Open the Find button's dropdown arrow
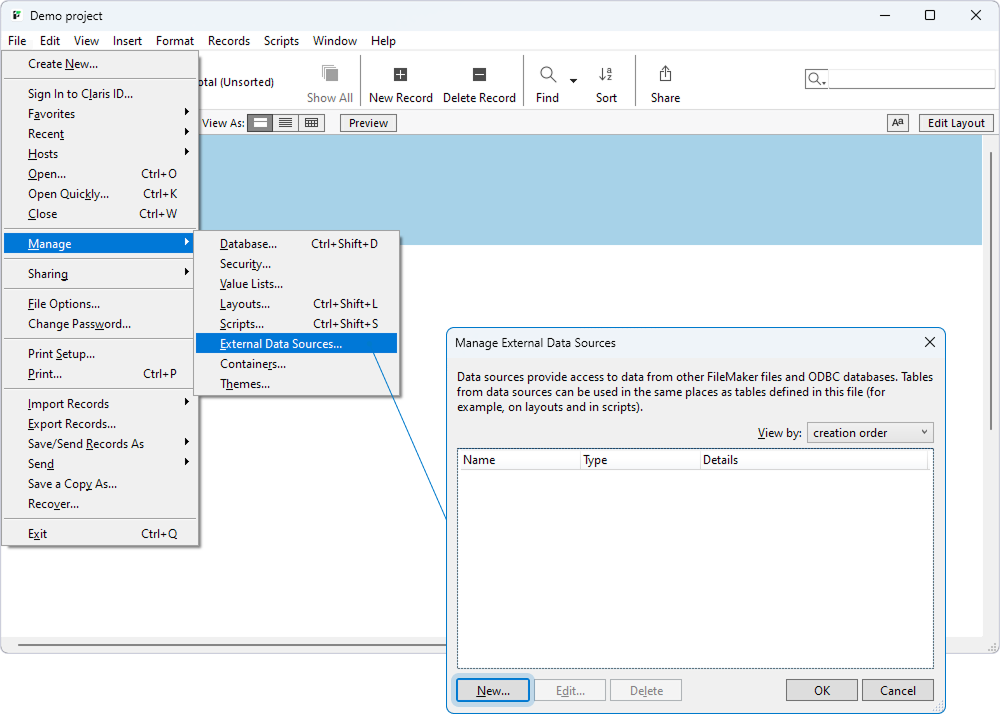Screen dimensions: 1000x714 click(x=571, y=80)
